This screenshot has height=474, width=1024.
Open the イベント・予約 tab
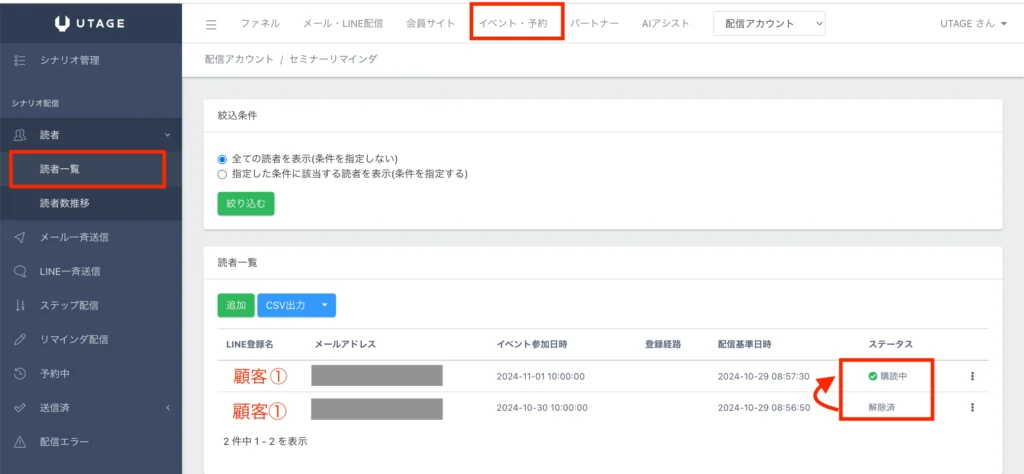pos(513,24)
